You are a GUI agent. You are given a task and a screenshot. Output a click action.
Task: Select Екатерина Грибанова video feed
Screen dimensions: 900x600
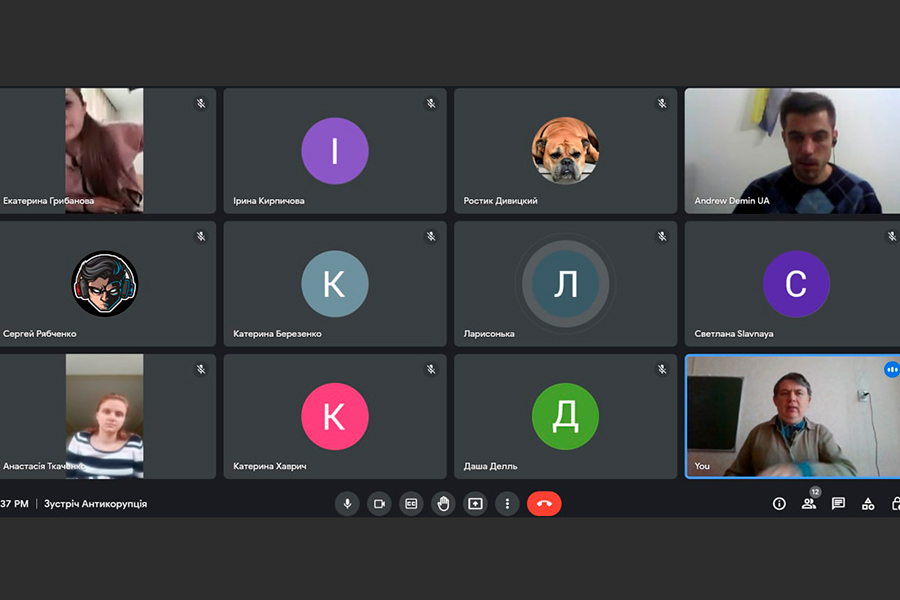tap(104, 150)
